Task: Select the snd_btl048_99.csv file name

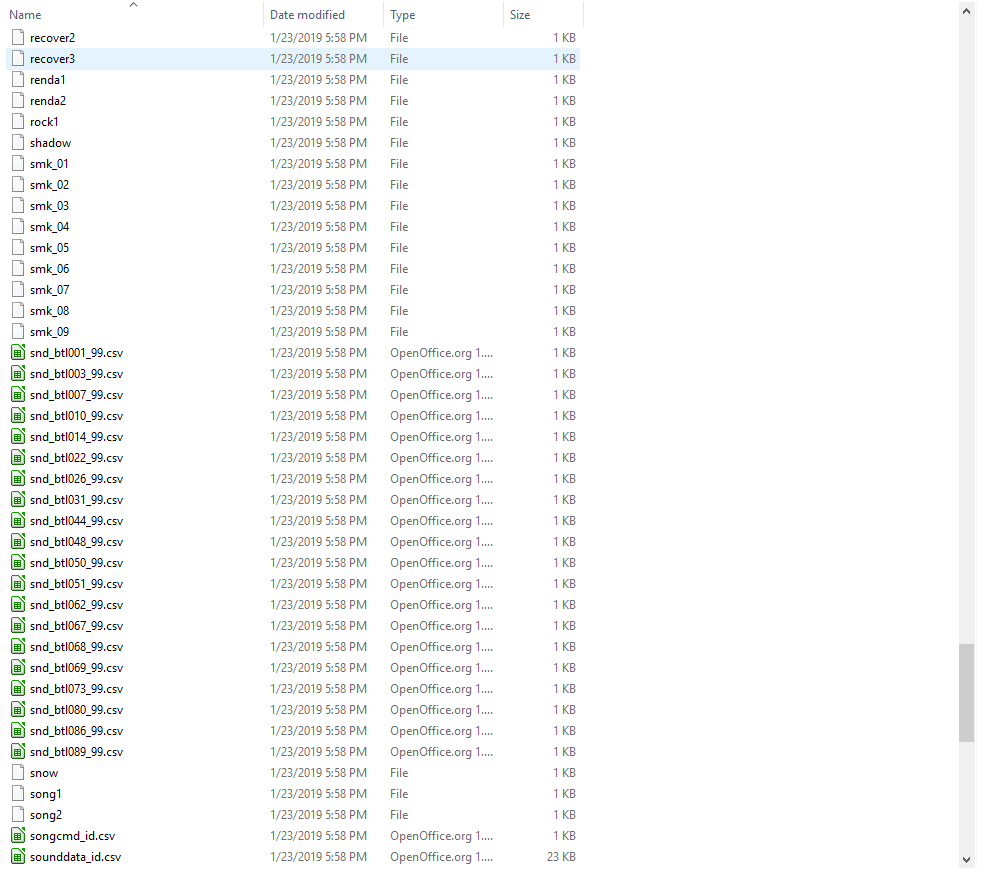Action: pyautogui.click(x=77, y=542)
